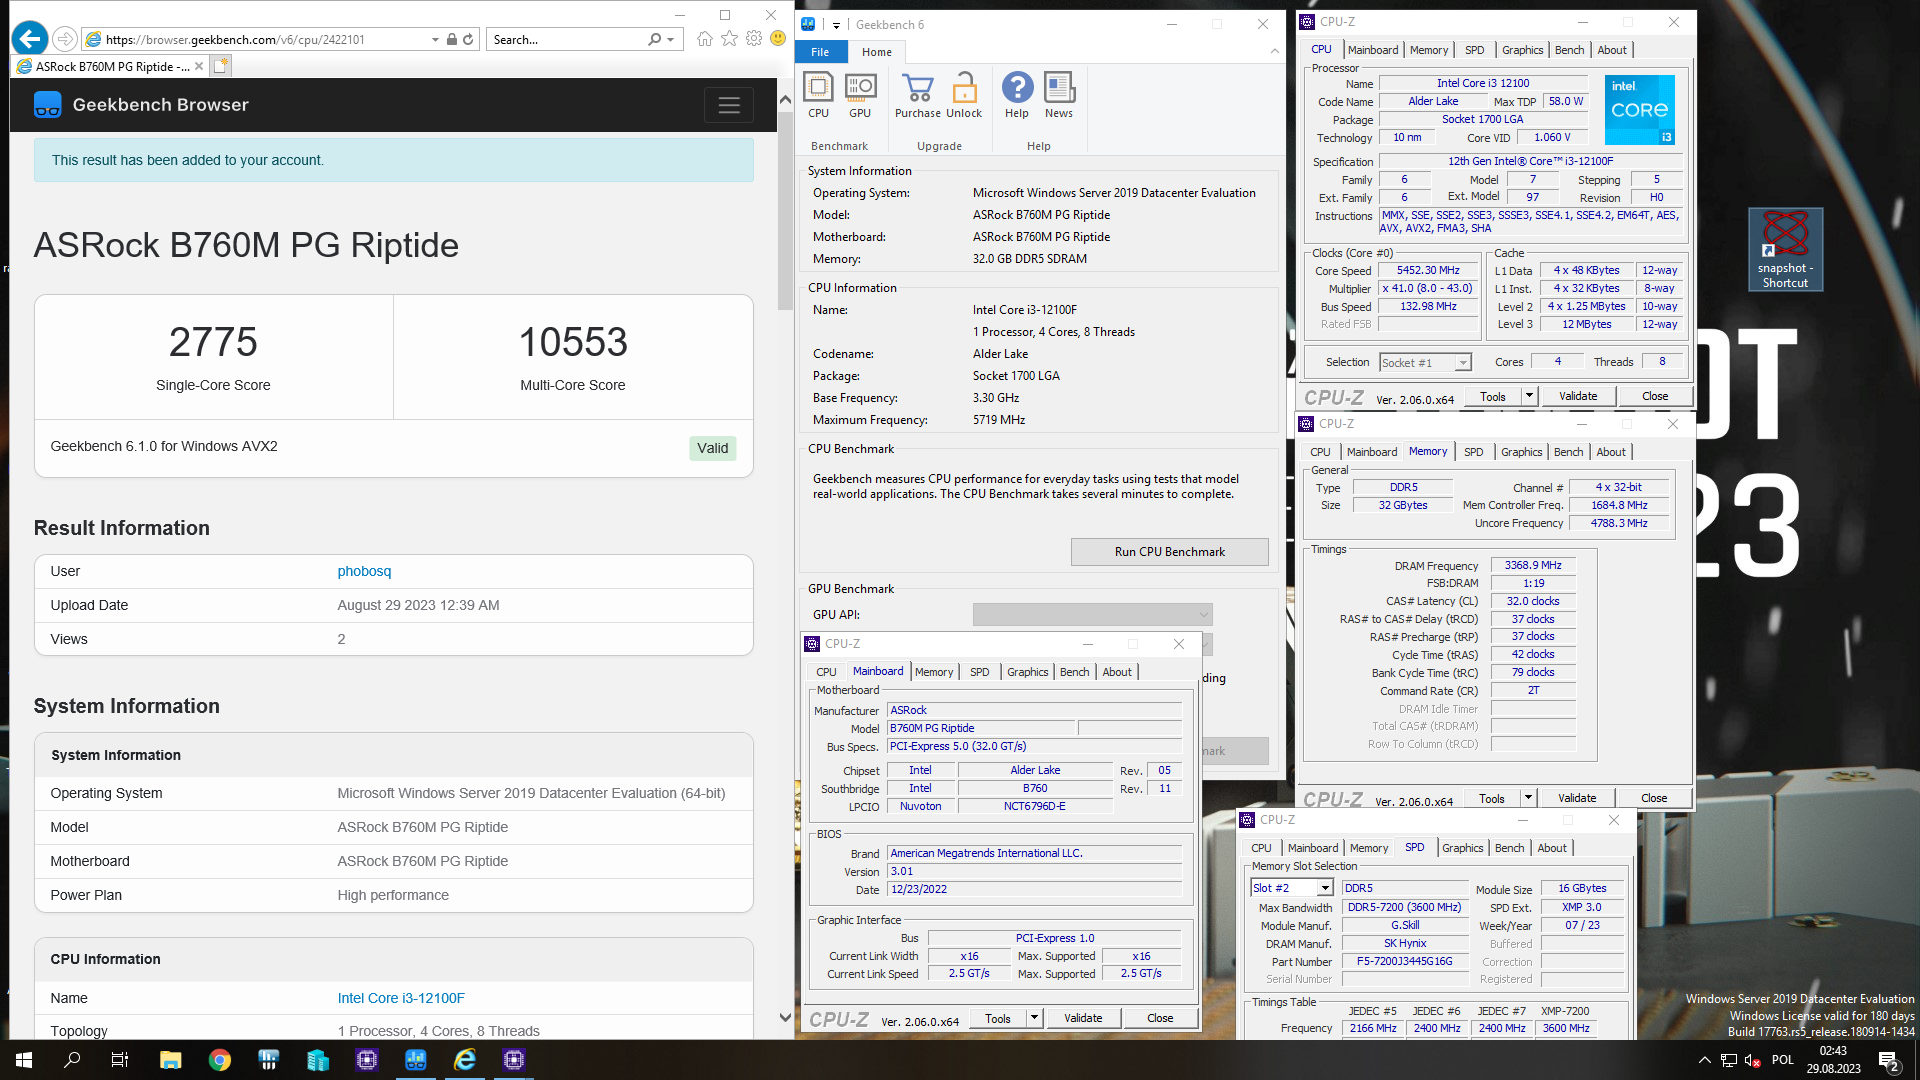Open taskbar search magnifier
Viewport: 1920px width, 1080px height.
pos(72,1060)
